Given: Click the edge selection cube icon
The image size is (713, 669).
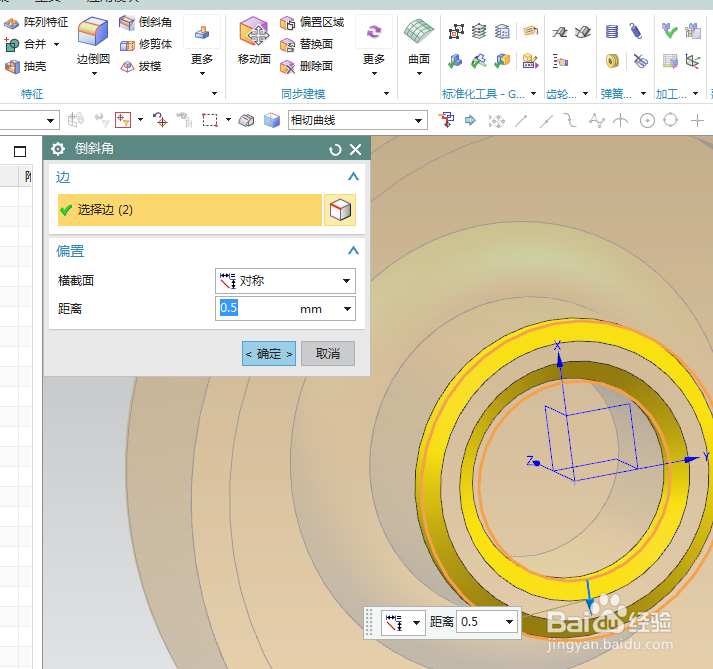Looking at the screenshot, I should (x=340, y=210).
